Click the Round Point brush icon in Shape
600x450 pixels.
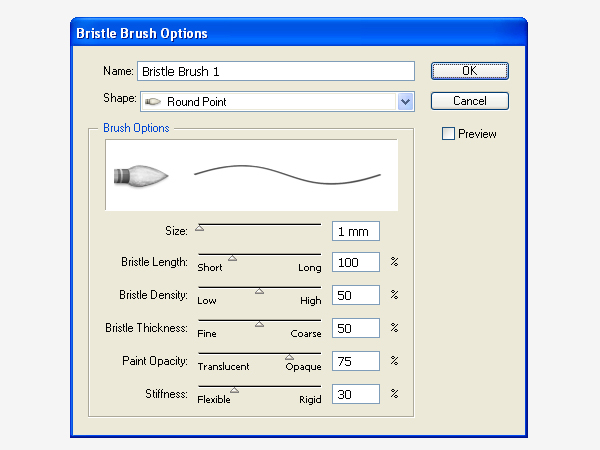(153, 102)
